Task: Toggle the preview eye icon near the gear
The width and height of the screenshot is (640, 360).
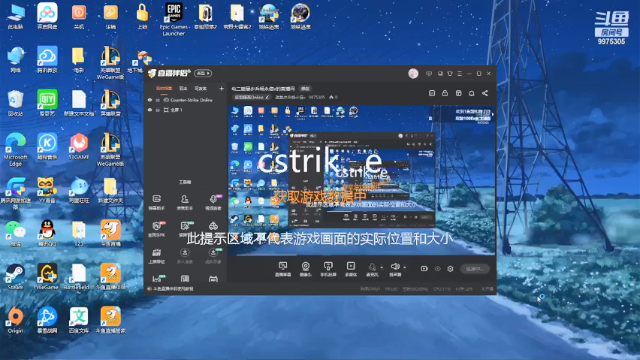Action: coord(438,269)
